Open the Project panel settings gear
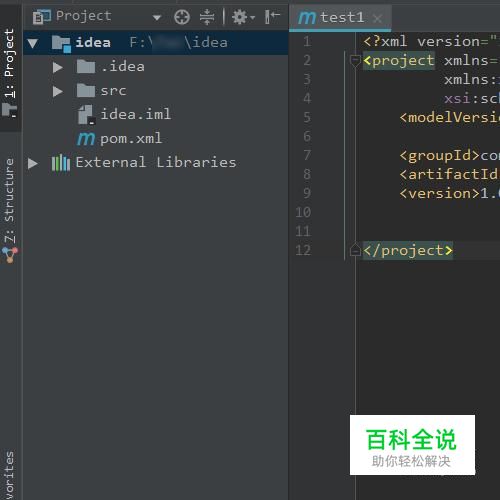The height and width of the screenshot is (500, 500). (x=243, y=17)
